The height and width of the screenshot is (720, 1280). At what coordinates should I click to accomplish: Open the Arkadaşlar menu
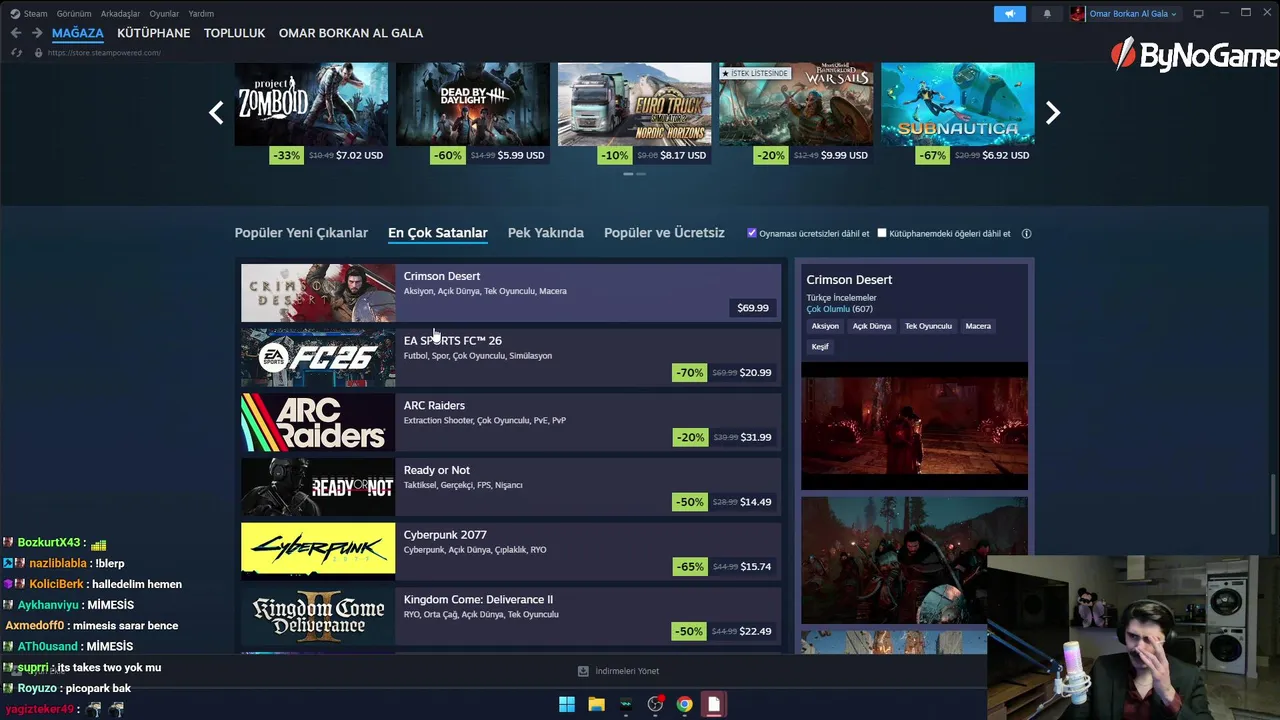tap(121, 14)
